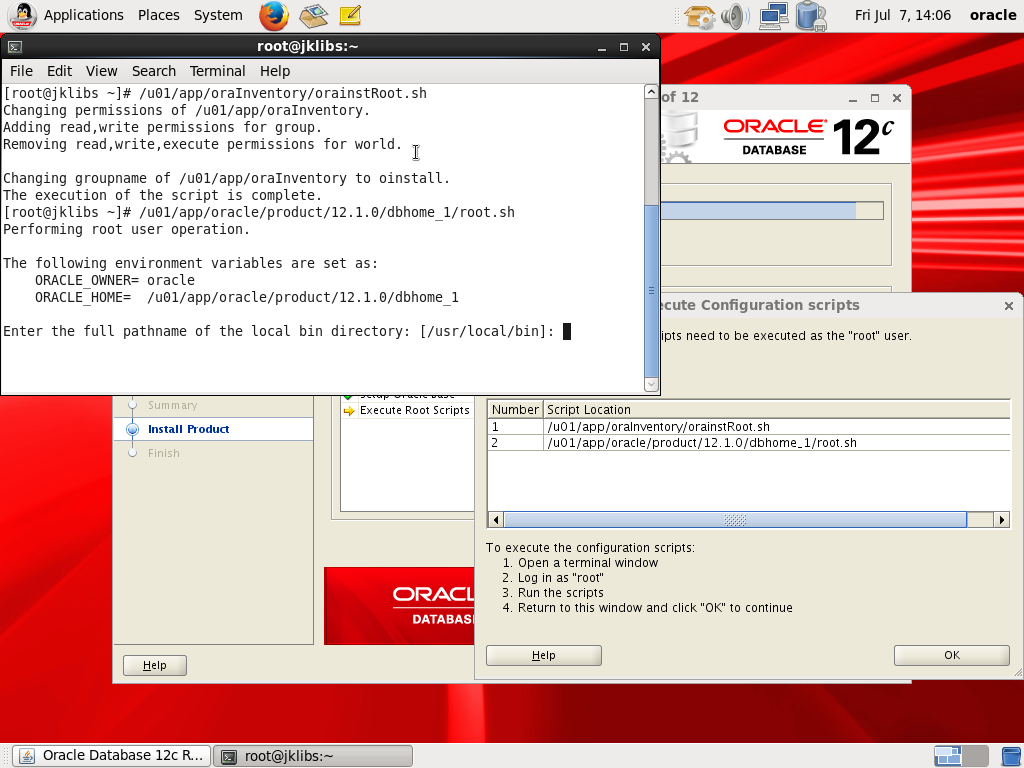The image size is (1024, 768).
Task: Click Help in the configuration scripts dialog
Action: (543, 655)
